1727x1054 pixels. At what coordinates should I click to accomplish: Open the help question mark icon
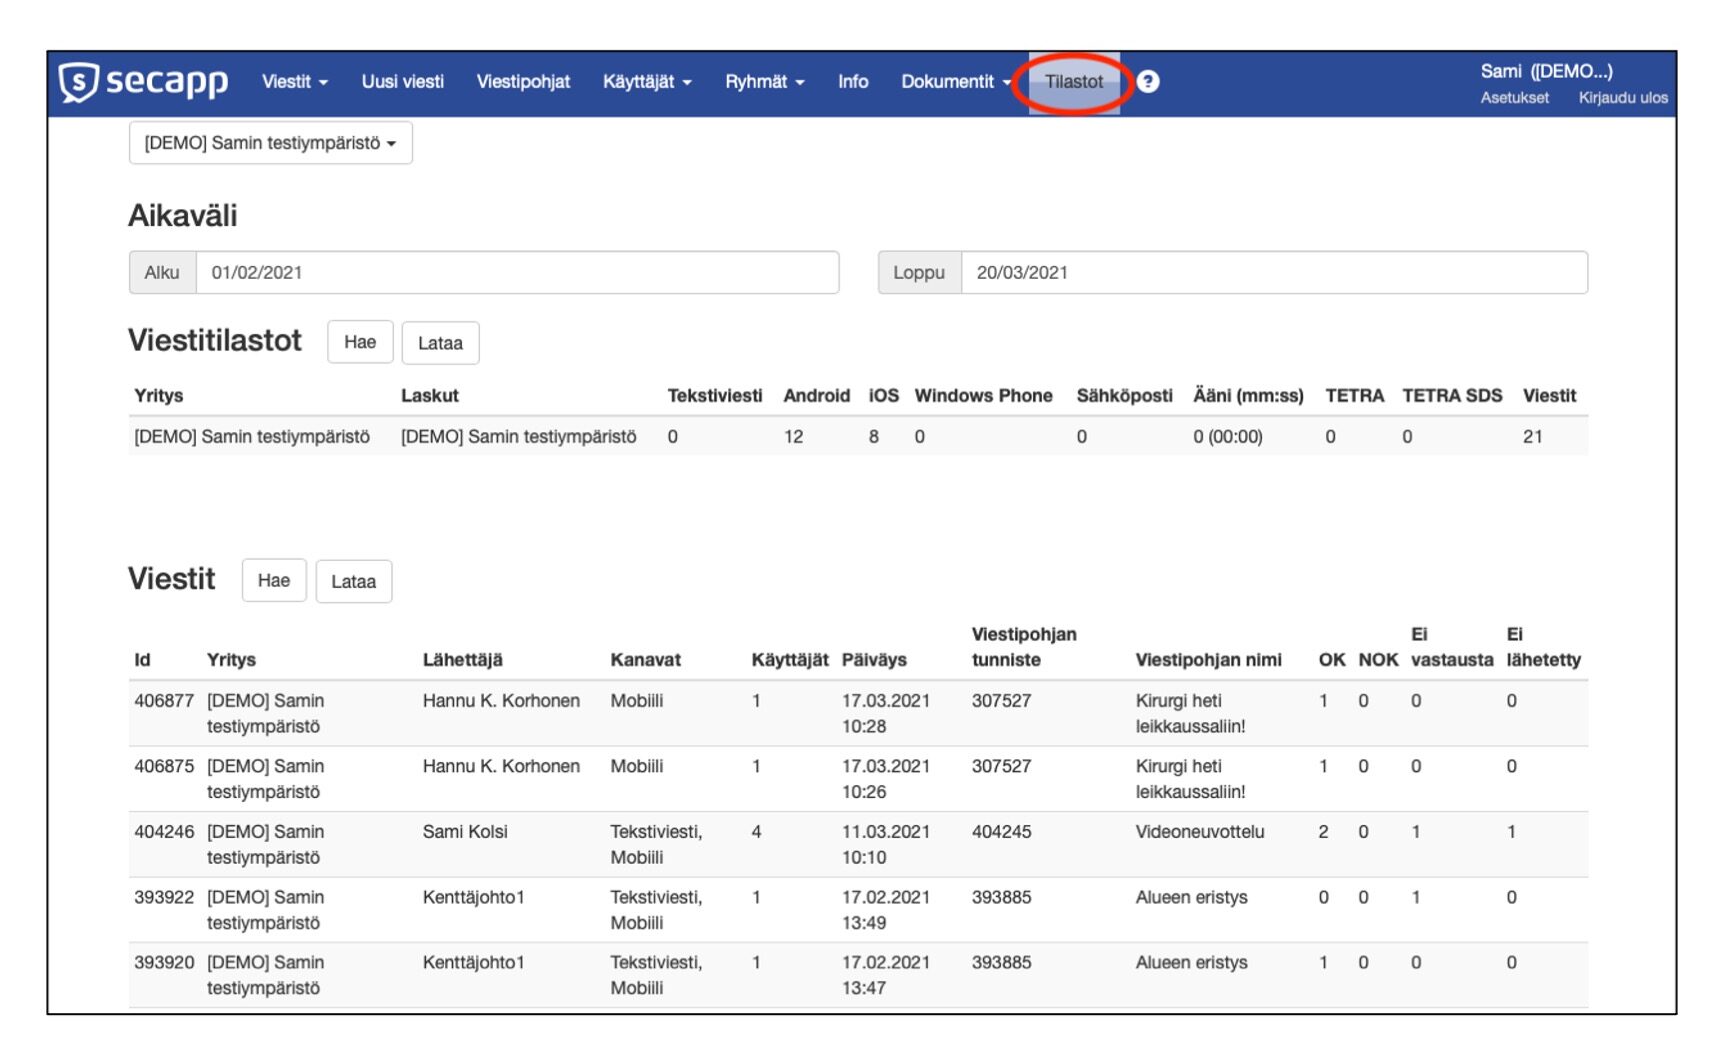1148,82
